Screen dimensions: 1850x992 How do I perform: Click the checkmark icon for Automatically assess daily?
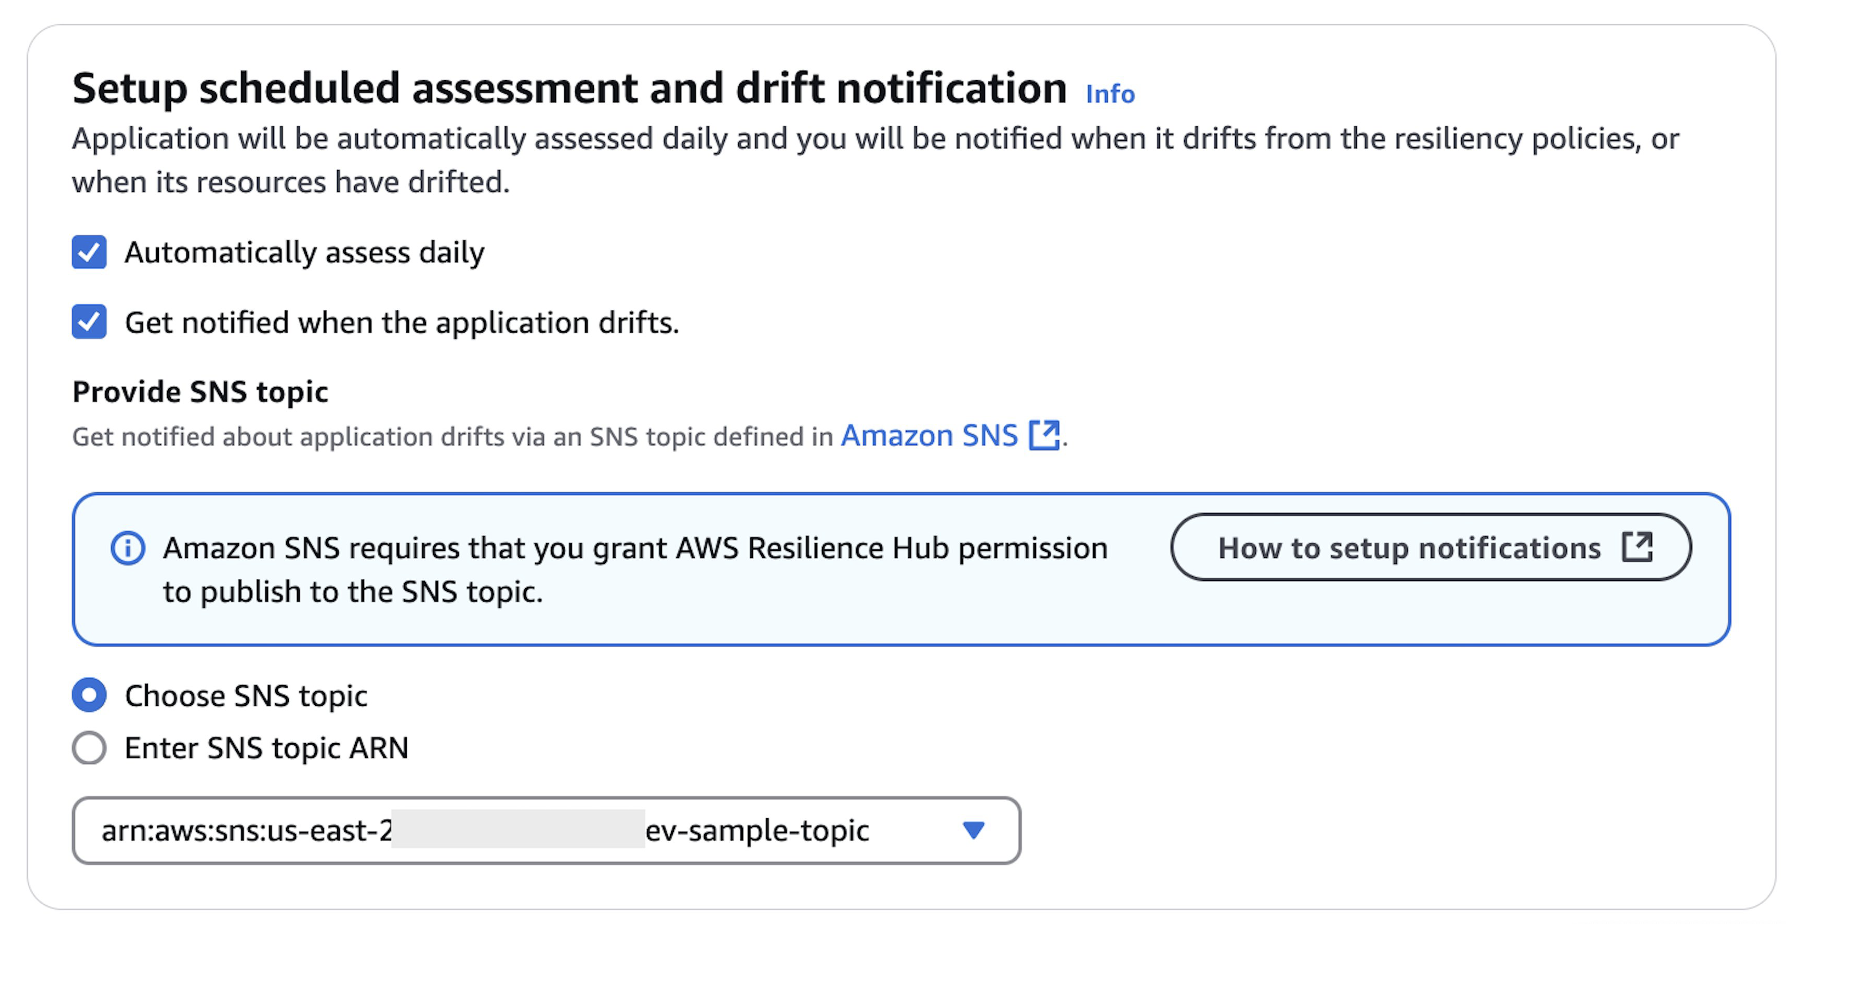click(89, 252)
